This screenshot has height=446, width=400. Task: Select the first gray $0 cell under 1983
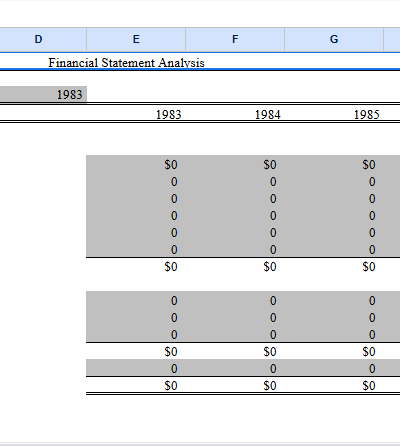pyautogui.click(x=136, y=164)
